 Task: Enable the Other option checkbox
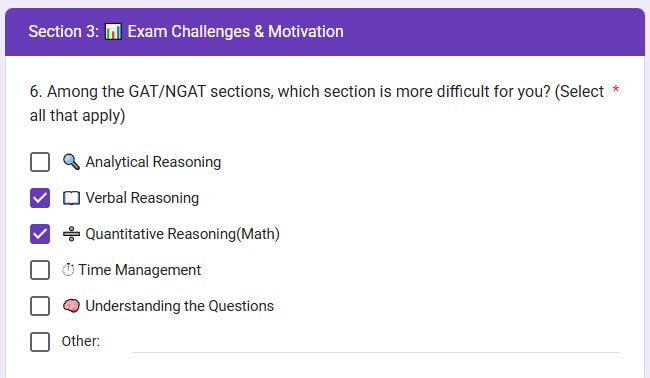pyautogui.click(x=40, y=342)
